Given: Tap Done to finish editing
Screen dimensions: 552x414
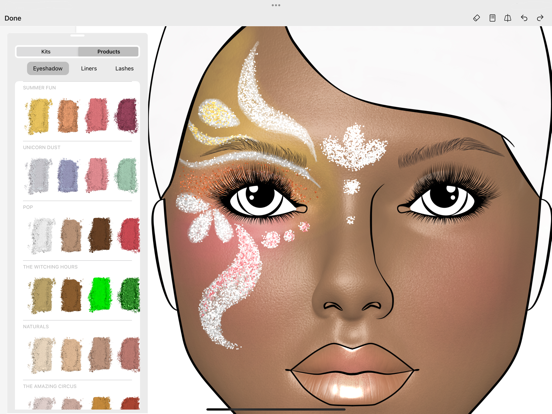Looking at the screenshot, I should pos(13,18).
